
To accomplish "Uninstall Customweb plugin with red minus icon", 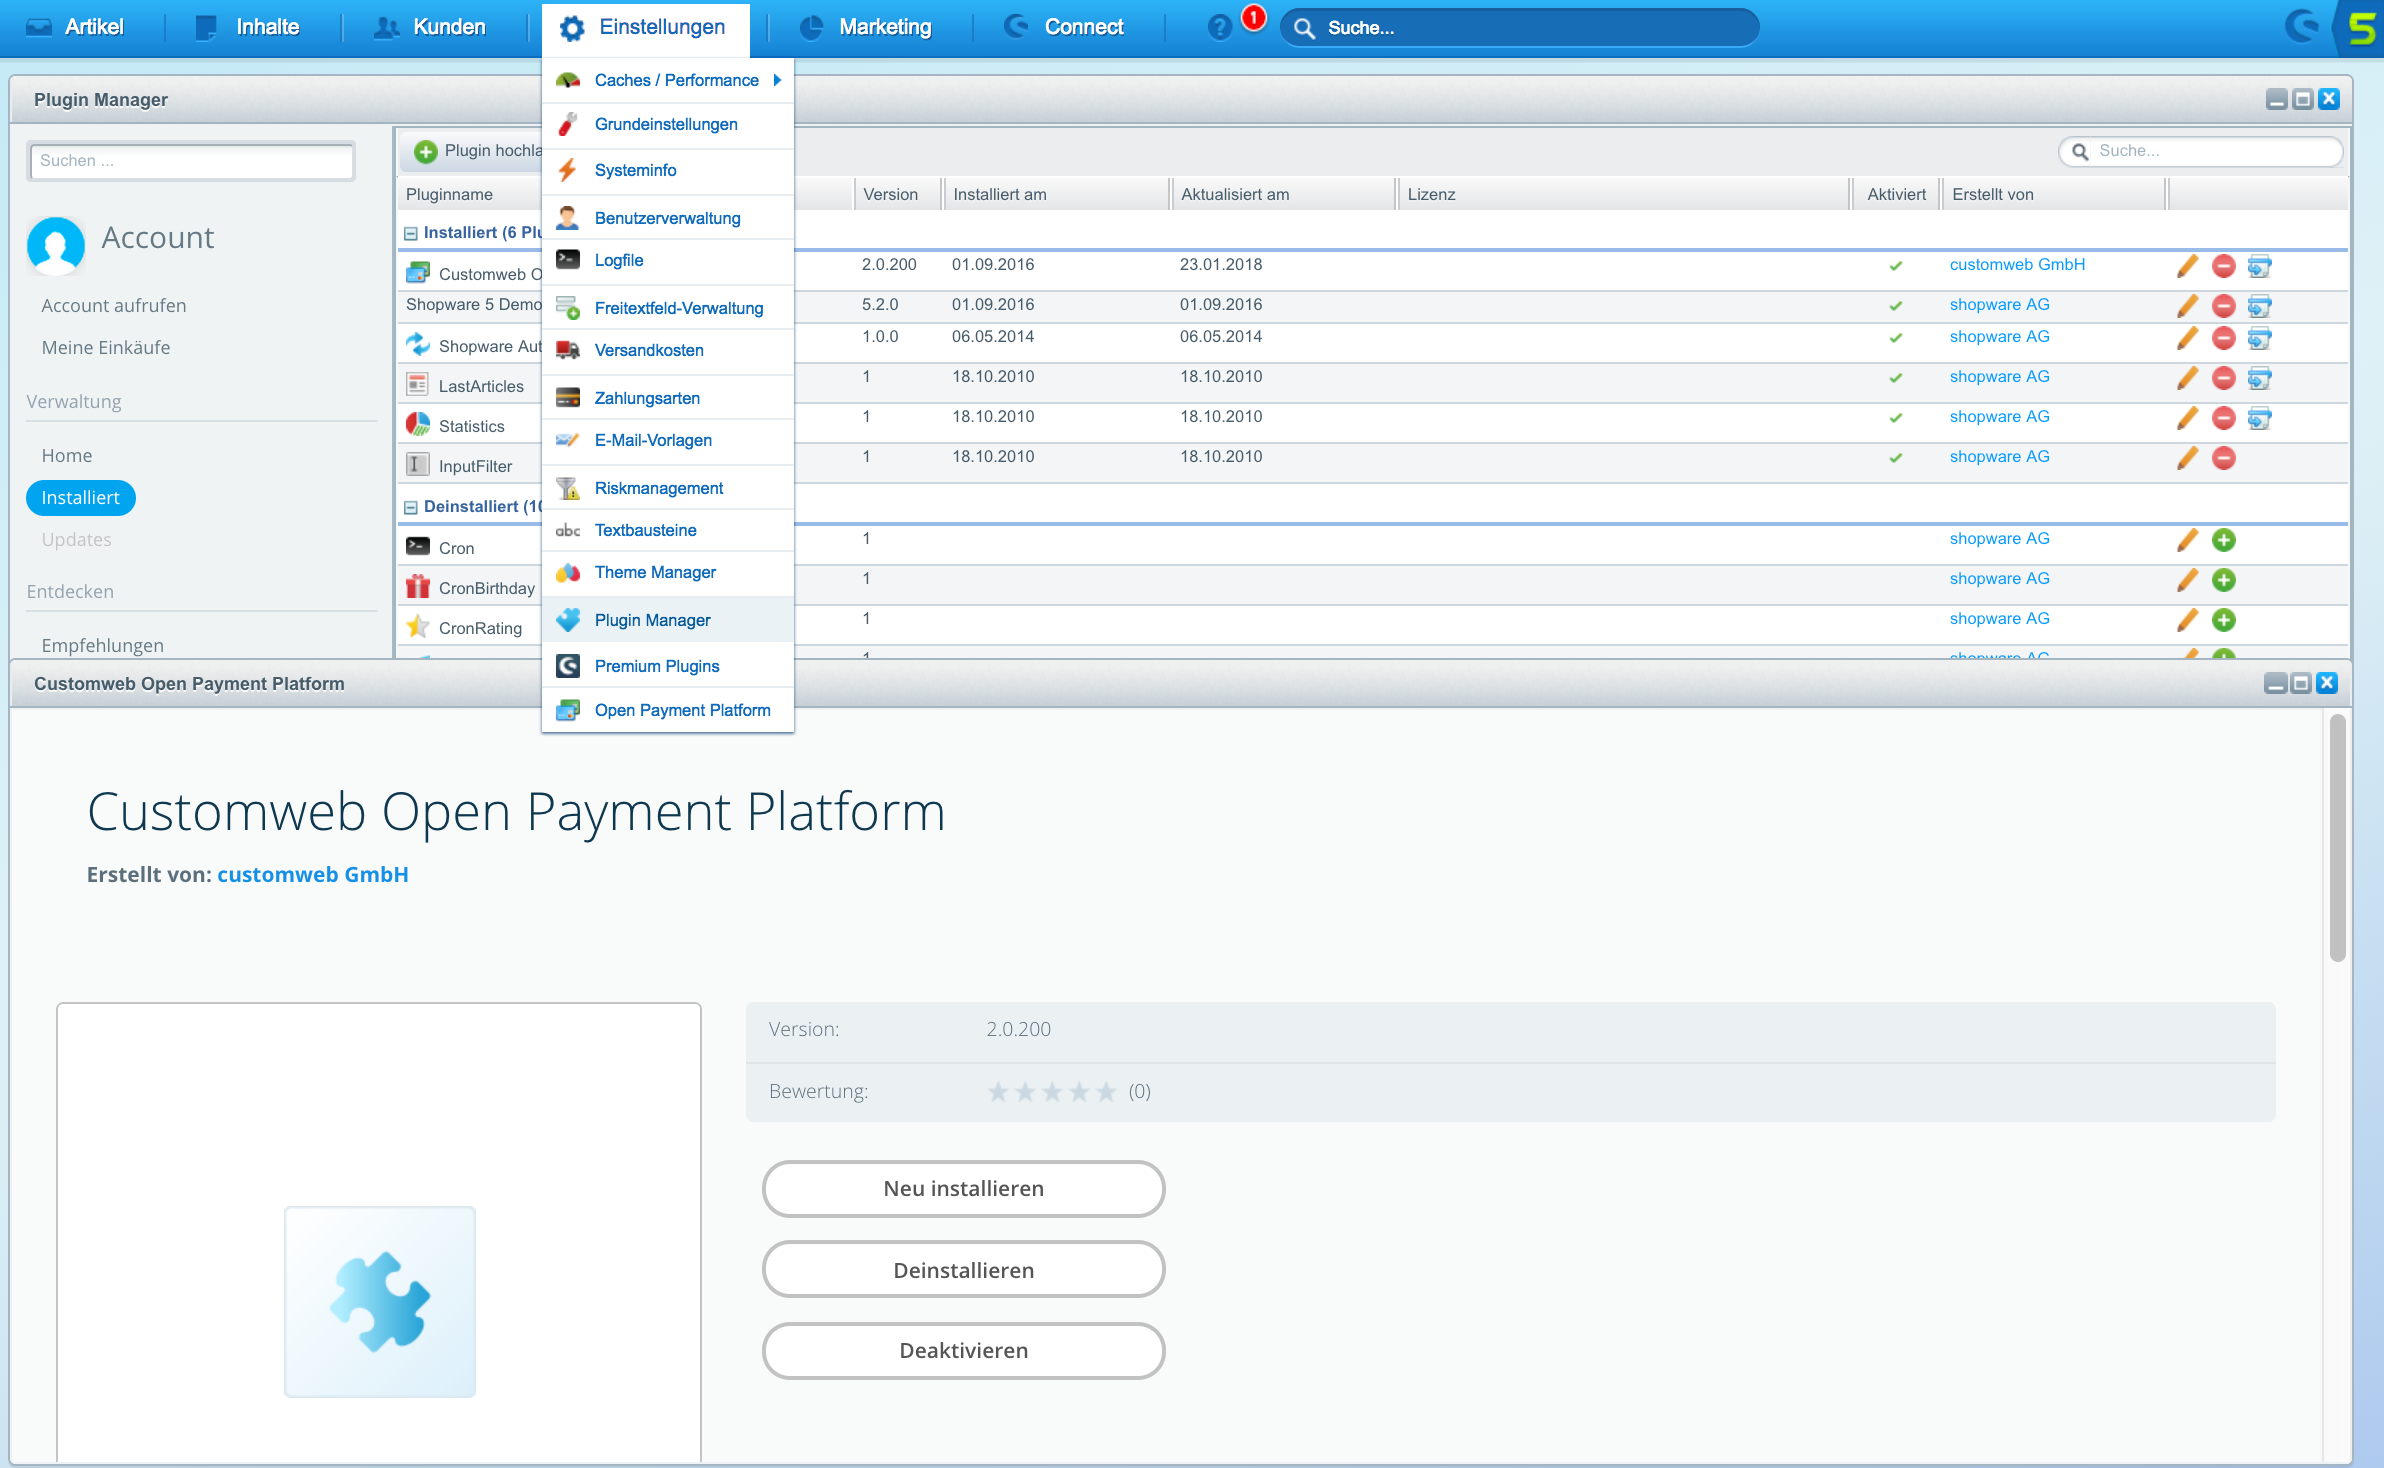I will point(2223,266).
